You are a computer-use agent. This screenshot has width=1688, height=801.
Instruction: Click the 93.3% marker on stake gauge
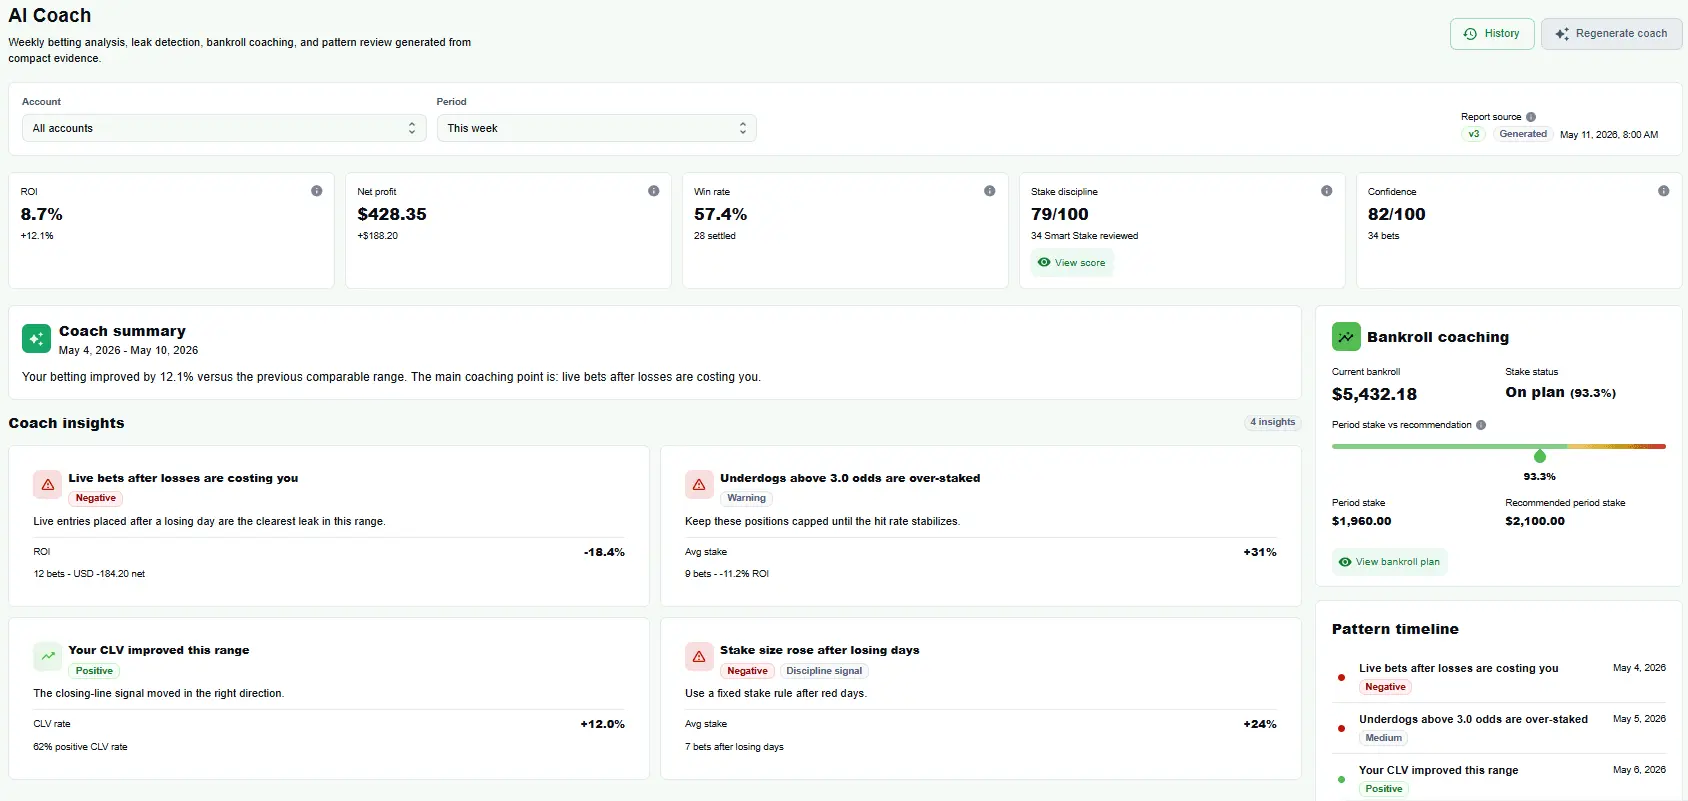click(1540, 456)
